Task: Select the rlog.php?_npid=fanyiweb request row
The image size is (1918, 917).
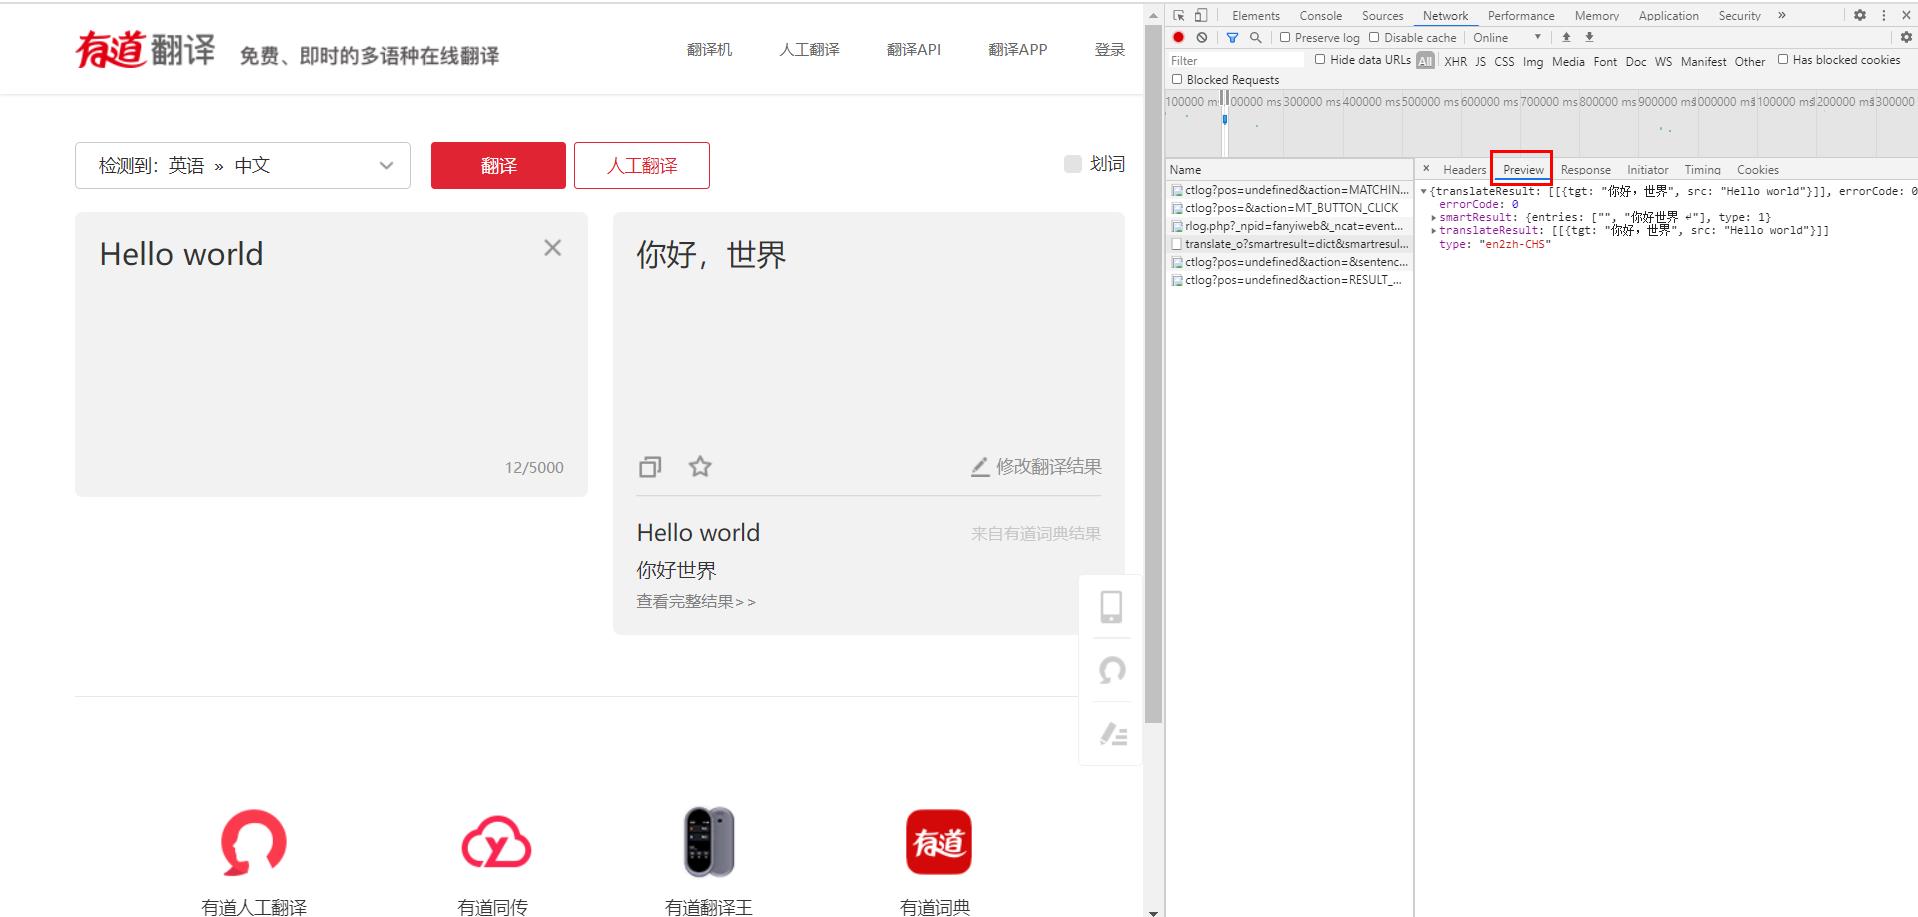Action: coord(1290,226)
